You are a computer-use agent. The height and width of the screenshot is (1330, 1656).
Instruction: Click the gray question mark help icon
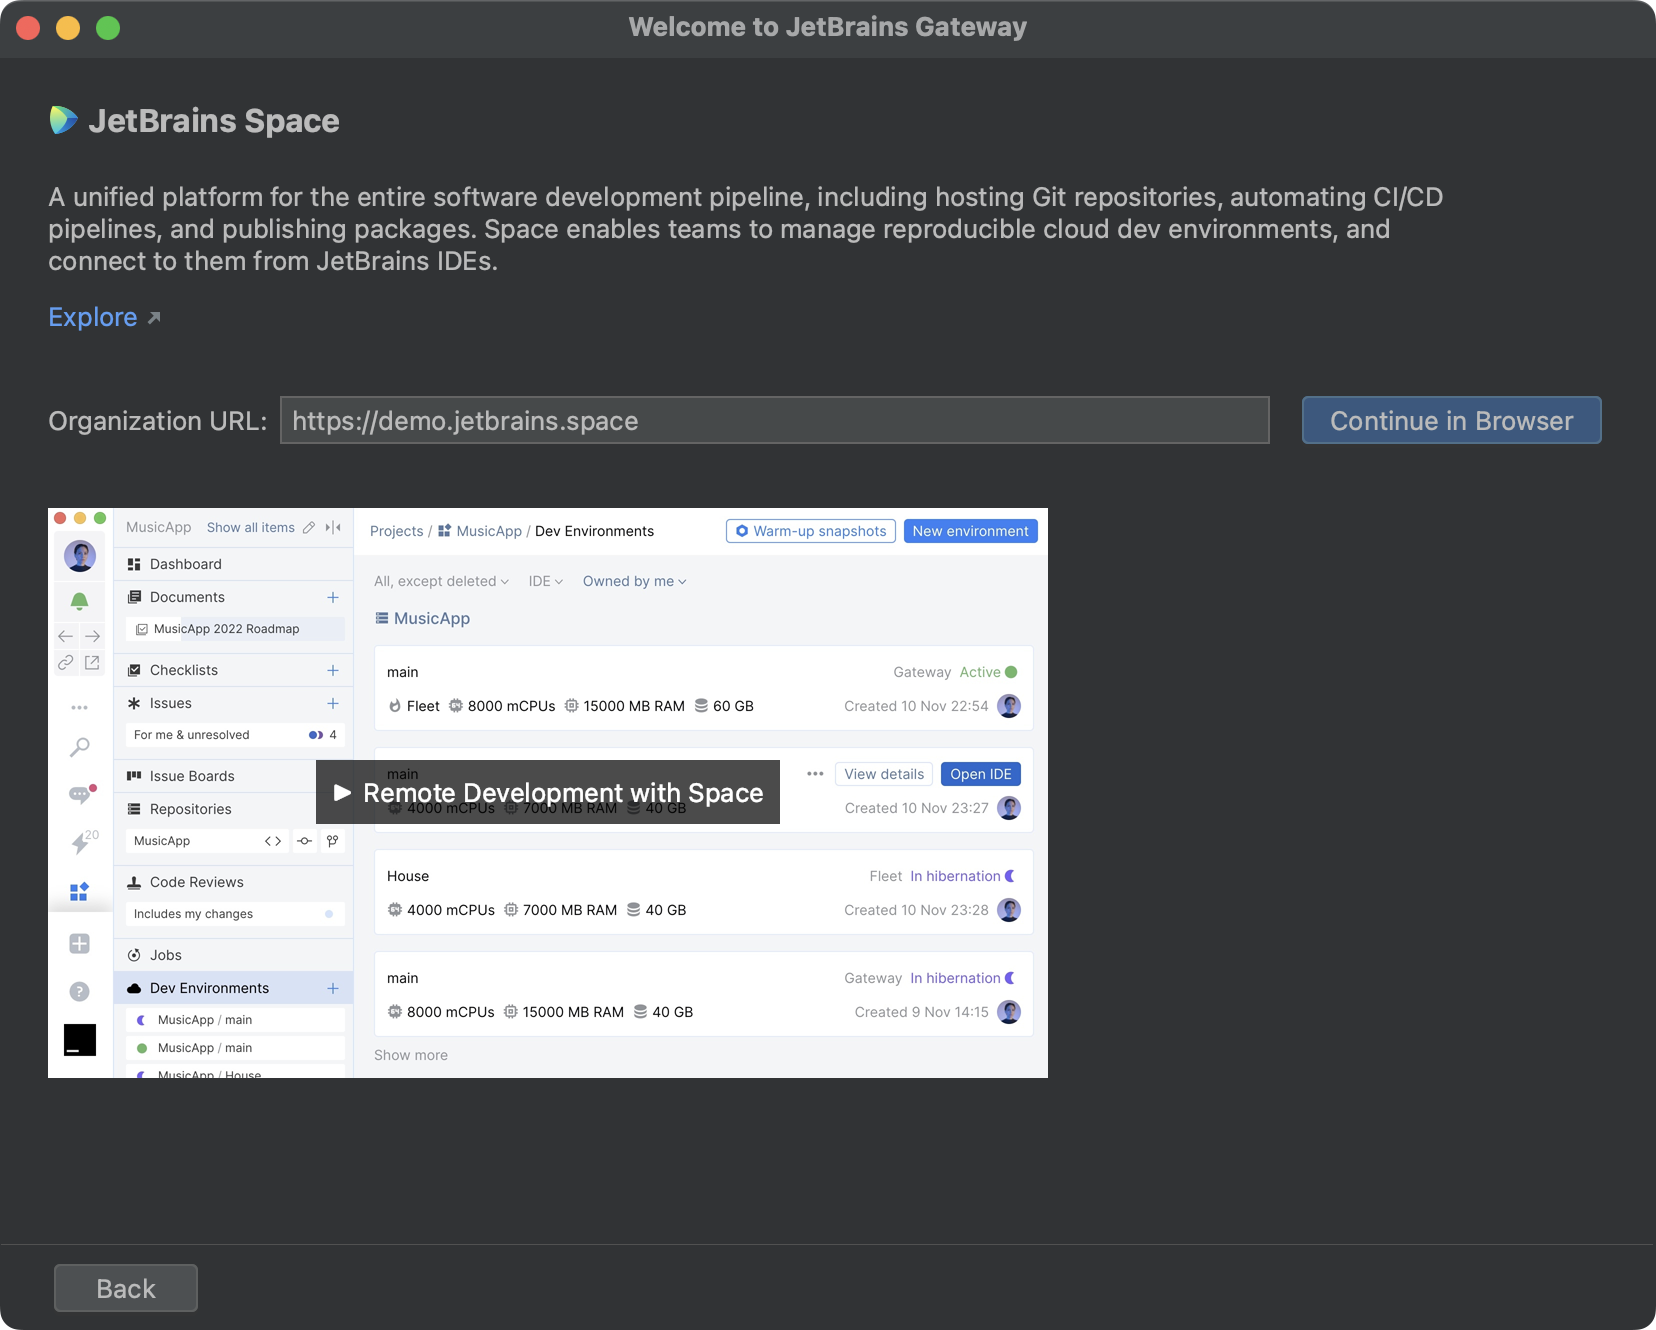point(79,991)
